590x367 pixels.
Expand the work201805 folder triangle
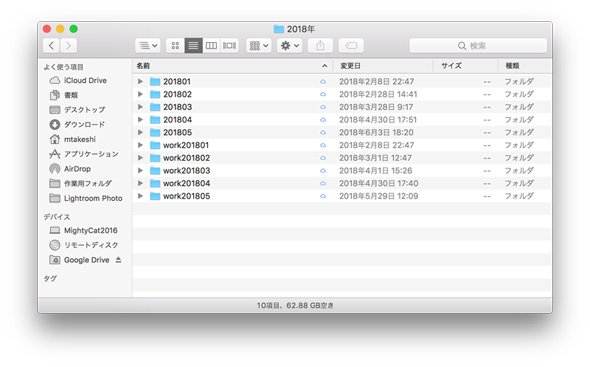click(140, 196)
